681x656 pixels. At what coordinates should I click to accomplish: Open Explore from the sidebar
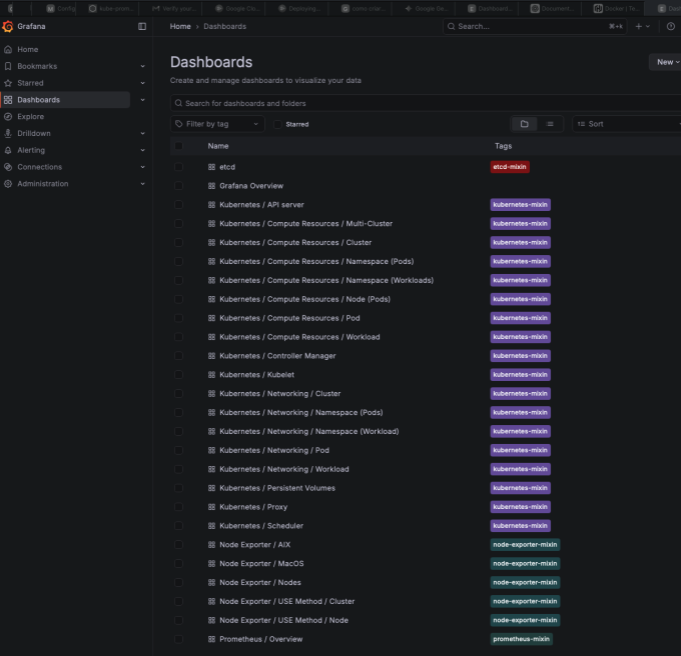31,117
